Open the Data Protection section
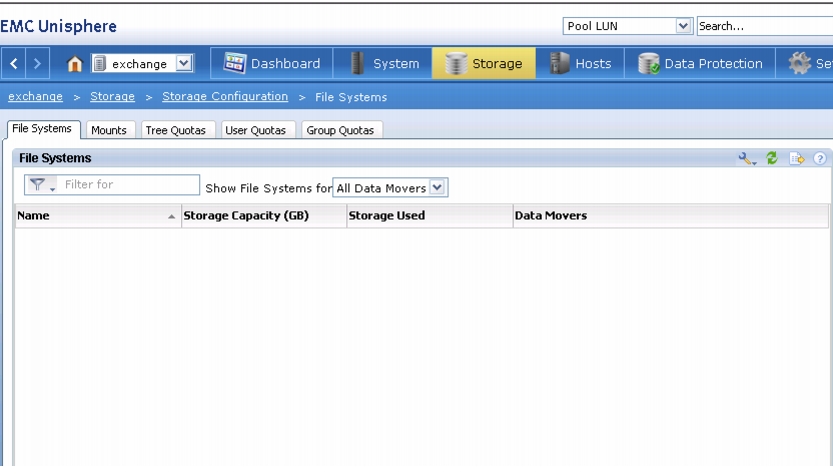This screenshot has height=475, width=833. 700,63
